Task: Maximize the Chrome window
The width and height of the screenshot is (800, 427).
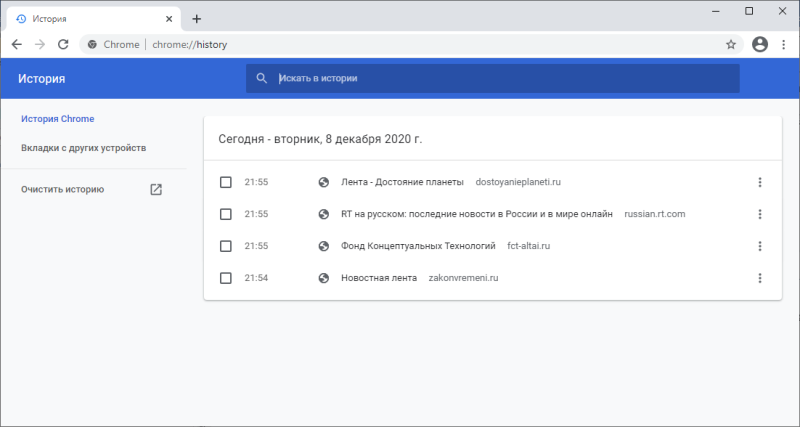Action: click(x=749, y=11)
